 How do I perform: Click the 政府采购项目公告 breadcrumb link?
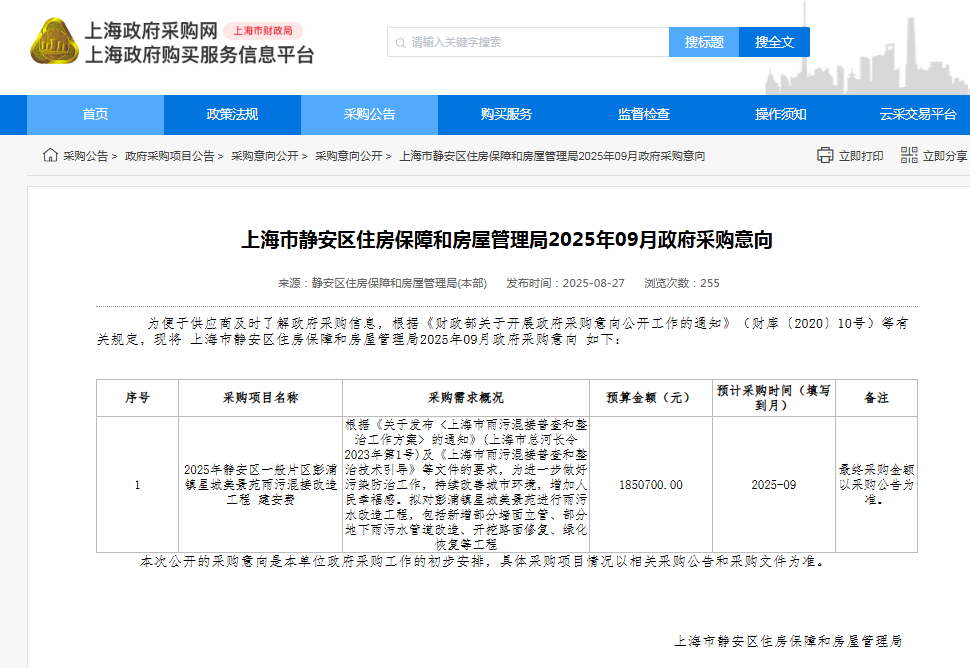(x=169, y=156)
